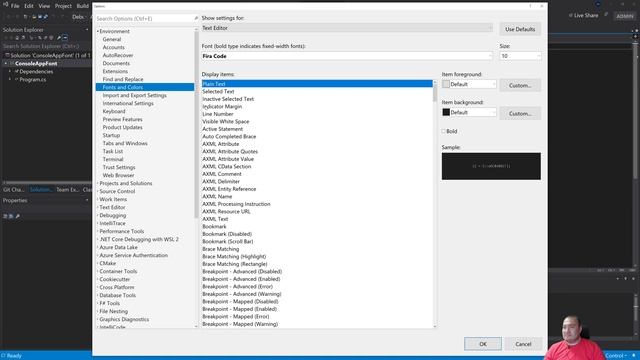Open the Item foreground color dropdown

[469, 84]
